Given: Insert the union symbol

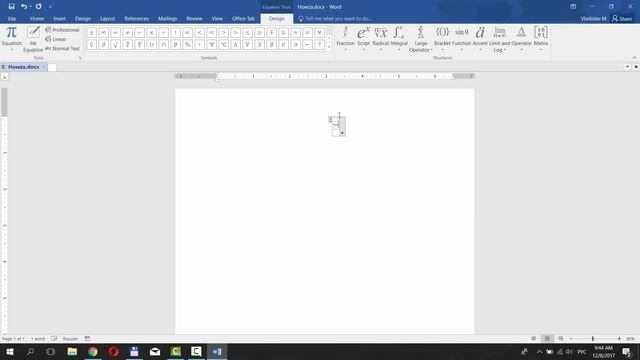Looking at the screenshot, I should pyautogui.click(x=151, y=44).
